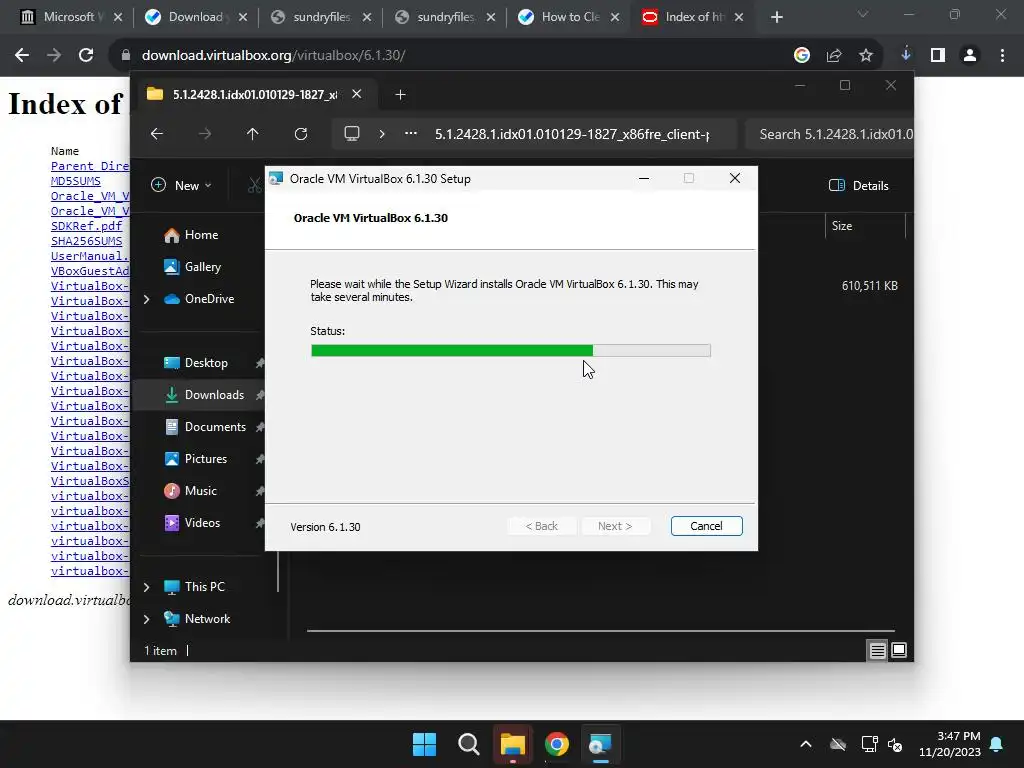Add a new File Explorer tab
The width and height of the screenshot is (1024, 768).
[x=400, y=95]
